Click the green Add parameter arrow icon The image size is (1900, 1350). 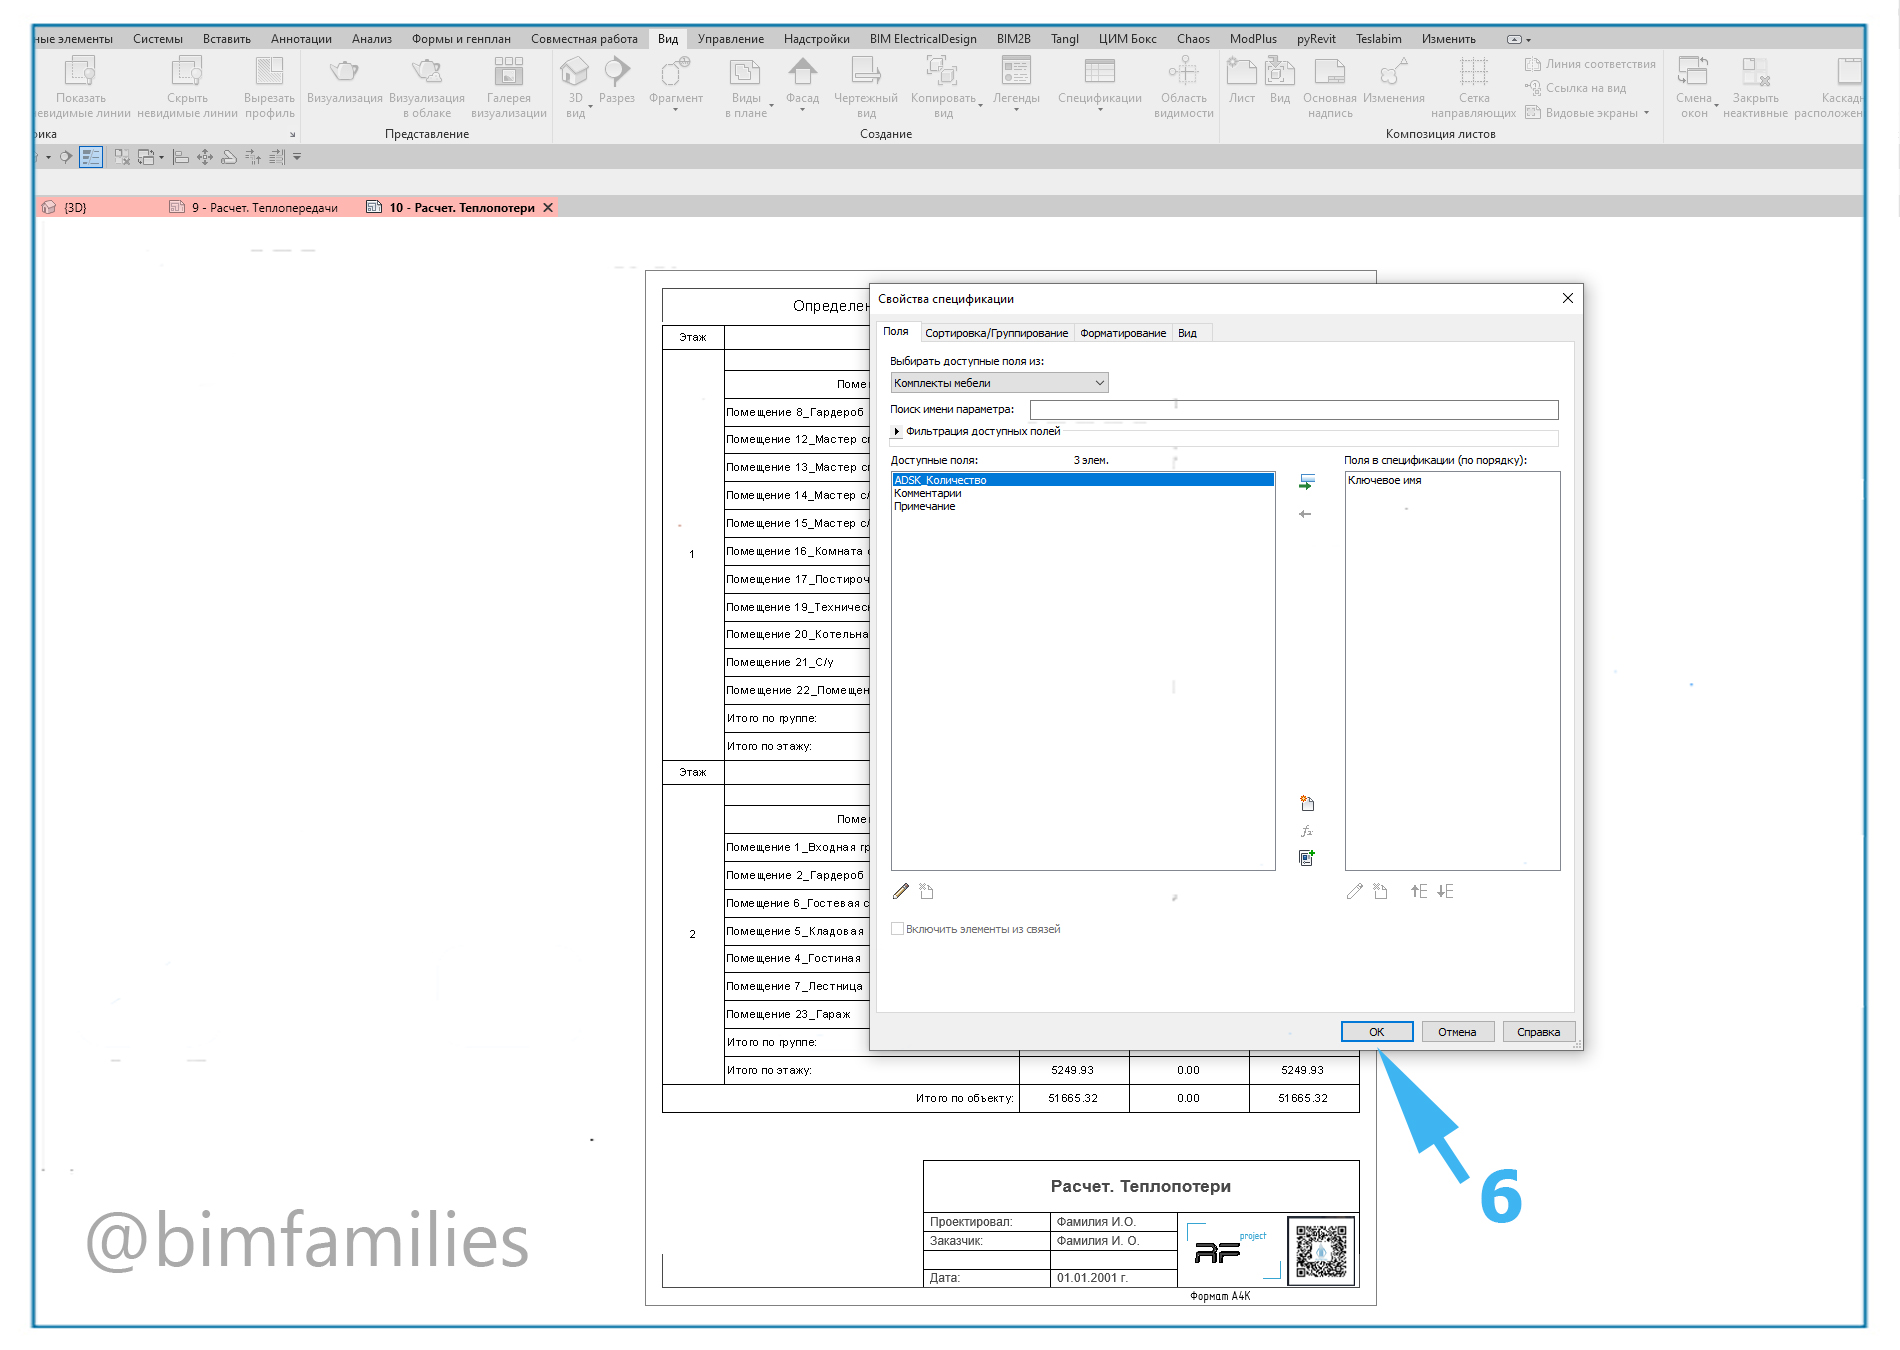pyautogui.click(x=1306, y=482)
